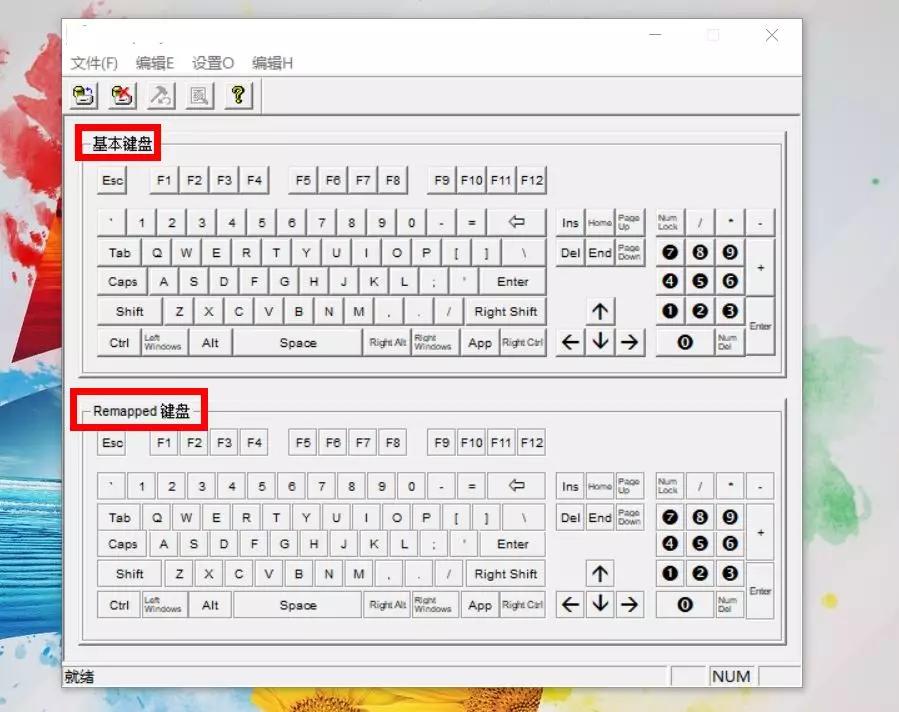
Task: Select numpad 5 on the 基本键盘
Action: (x=699, y=282)
